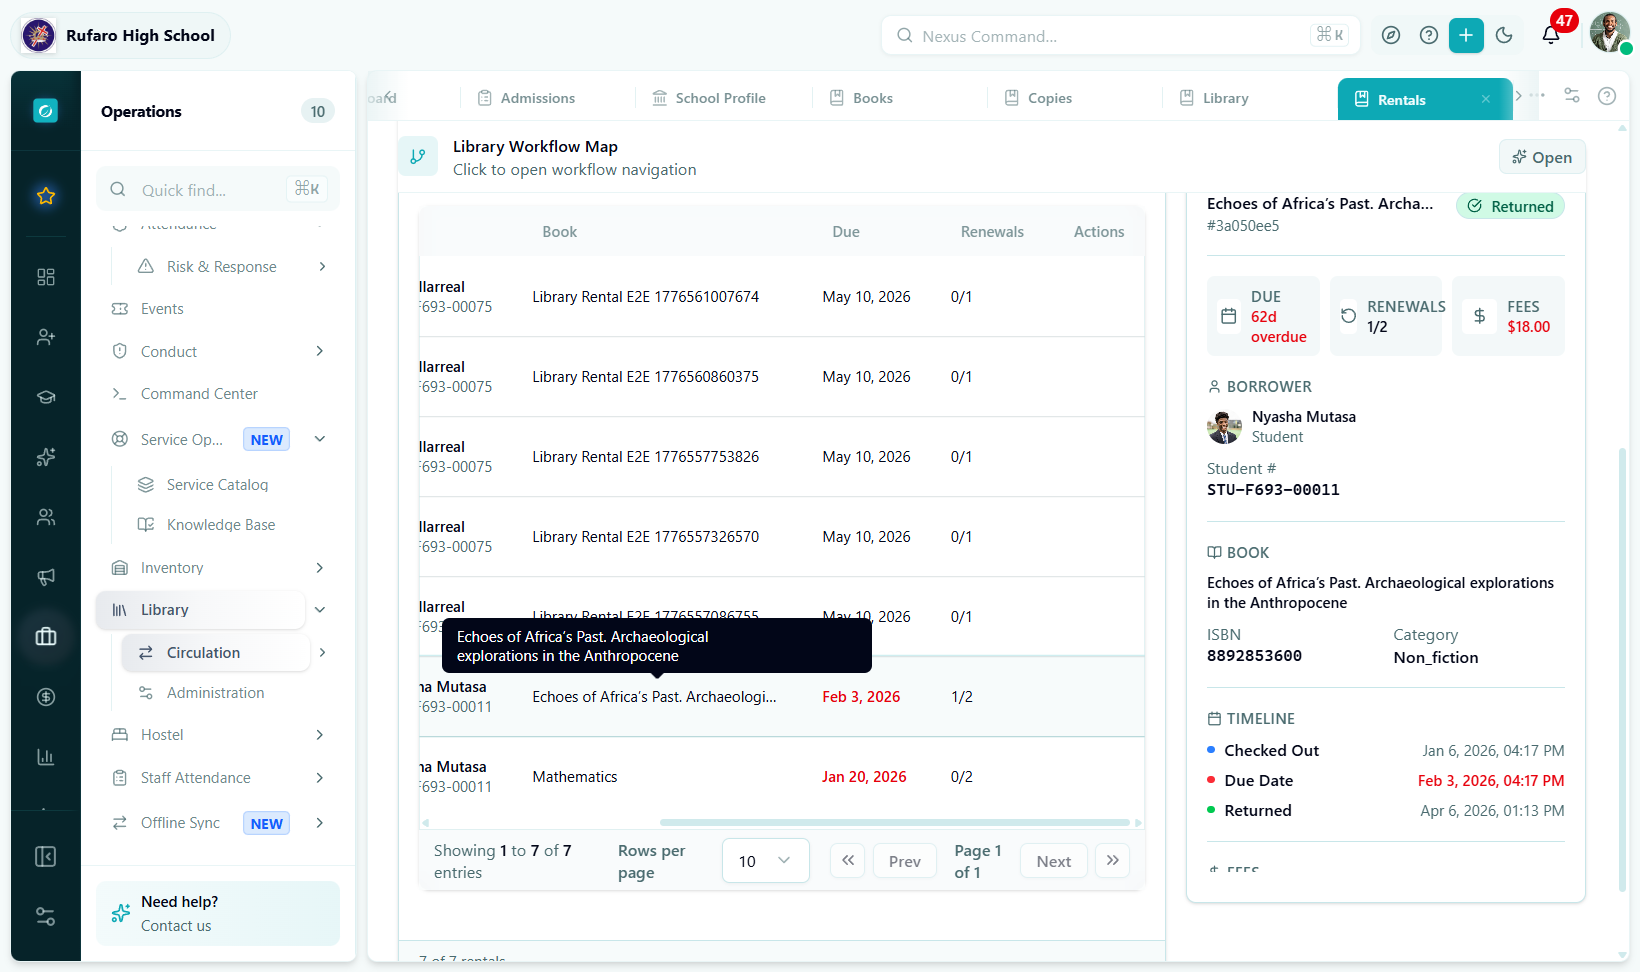Select the briefcase operations icon in rail

tap(46, 636)
